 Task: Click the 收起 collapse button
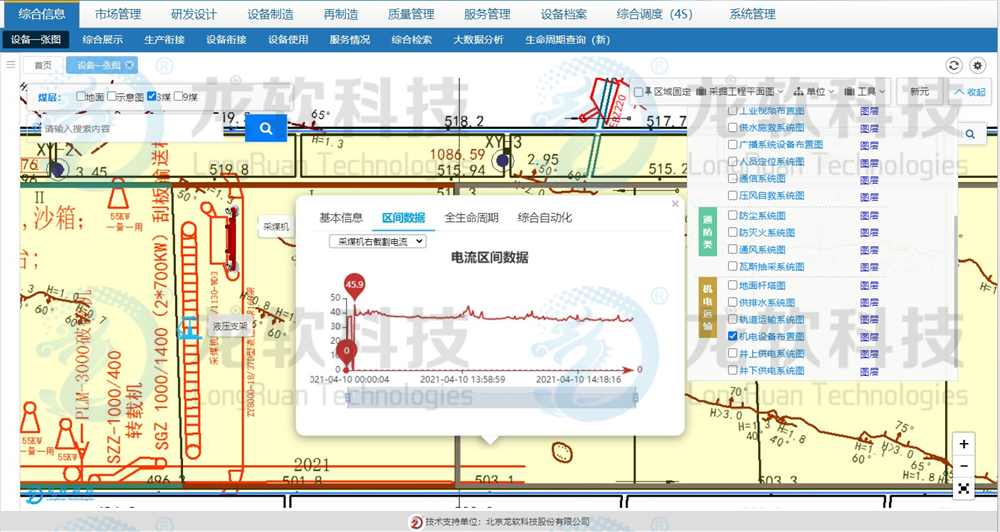point(969,92)
